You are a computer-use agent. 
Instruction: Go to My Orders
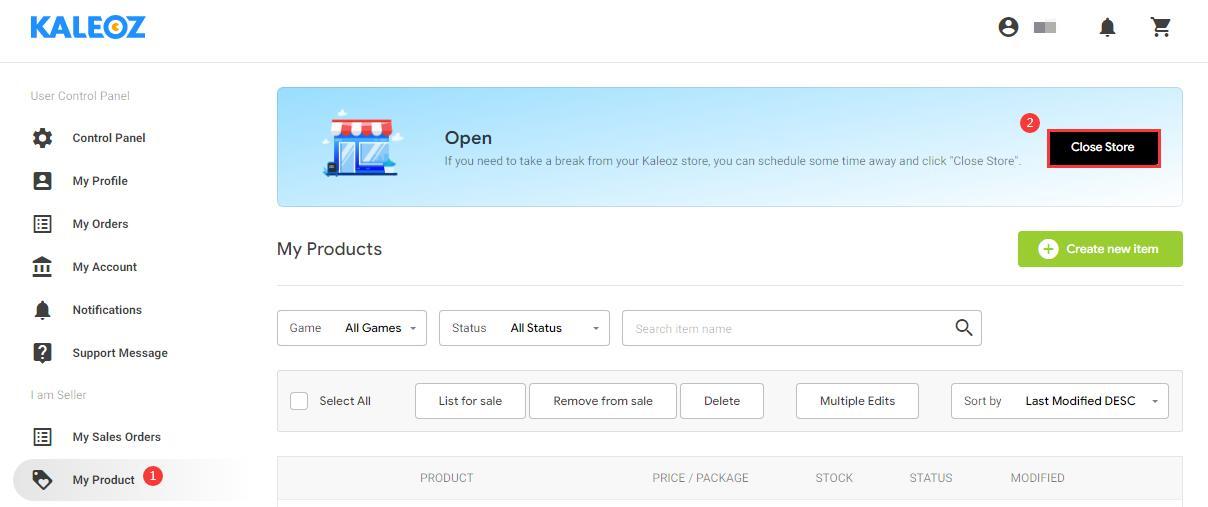[x=100, y=224]
